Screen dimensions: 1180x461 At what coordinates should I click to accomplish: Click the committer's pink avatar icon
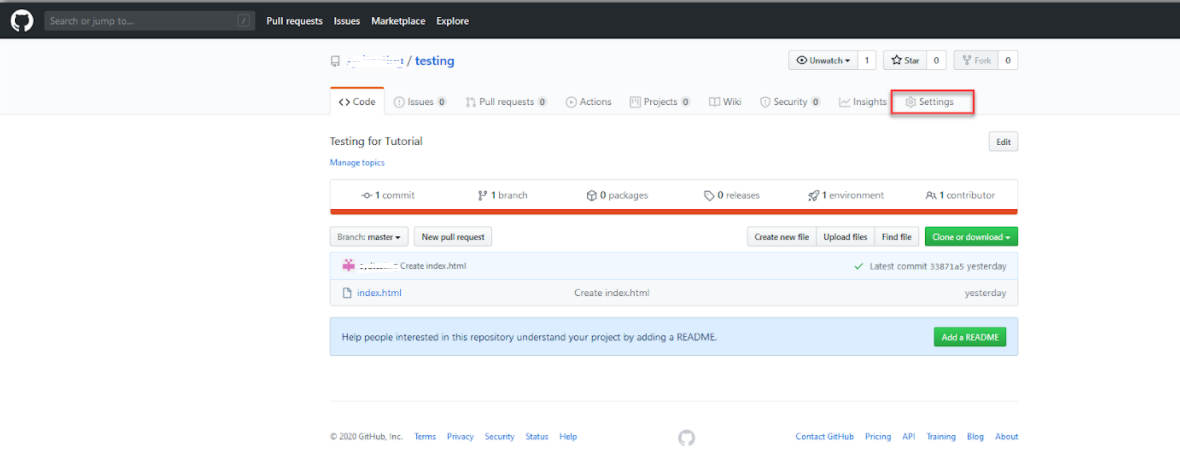[x=348, y=265]
